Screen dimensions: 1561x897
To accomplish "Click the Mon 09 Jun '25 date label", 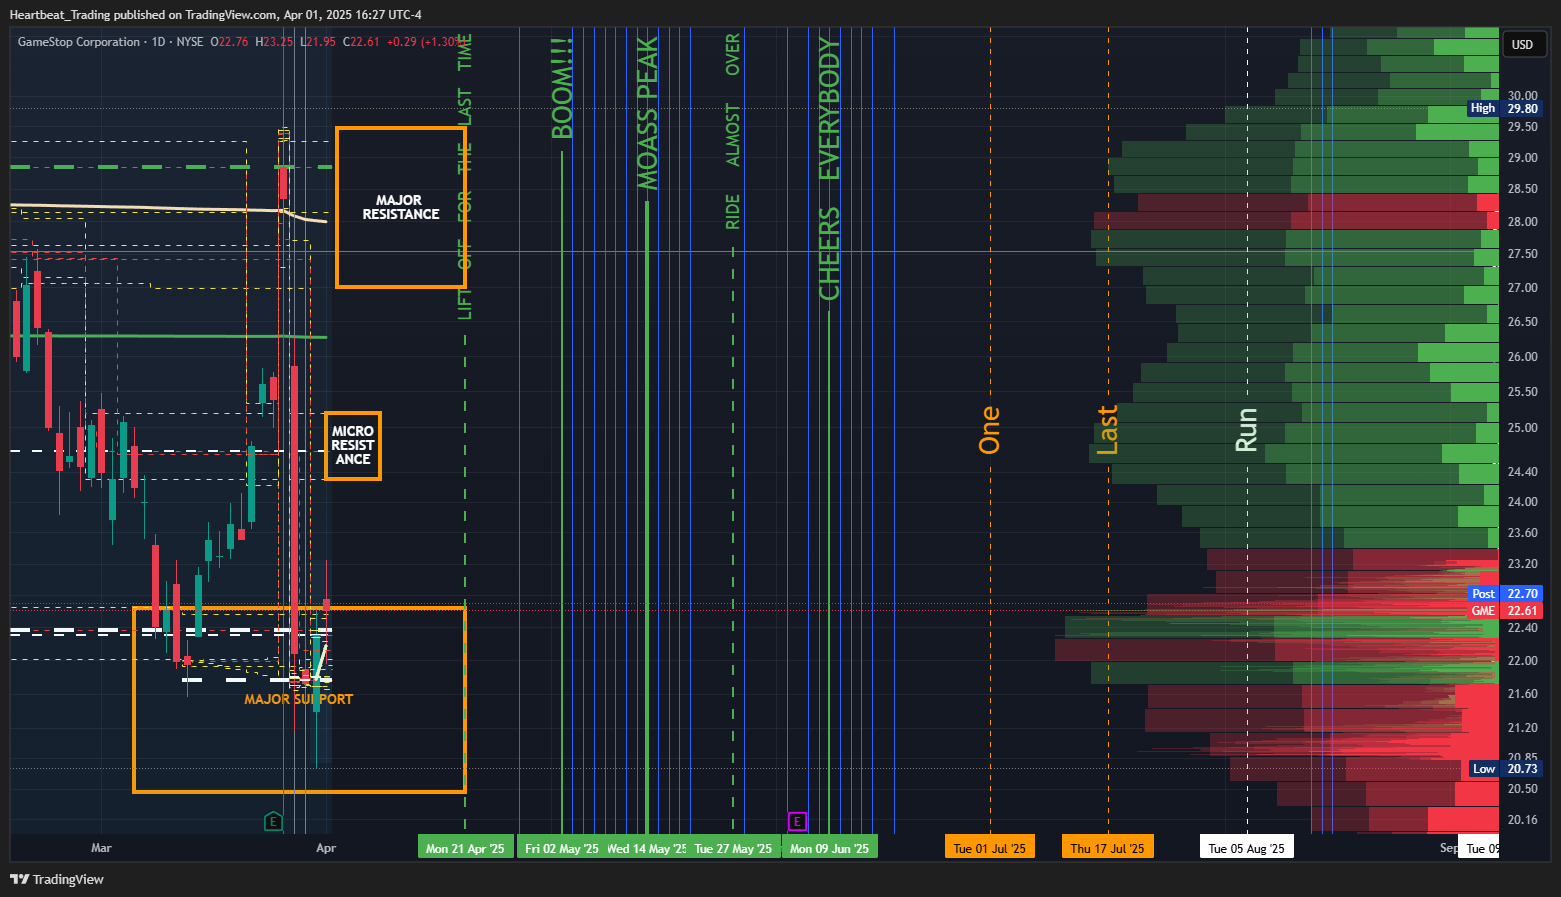I will [829, 847].
